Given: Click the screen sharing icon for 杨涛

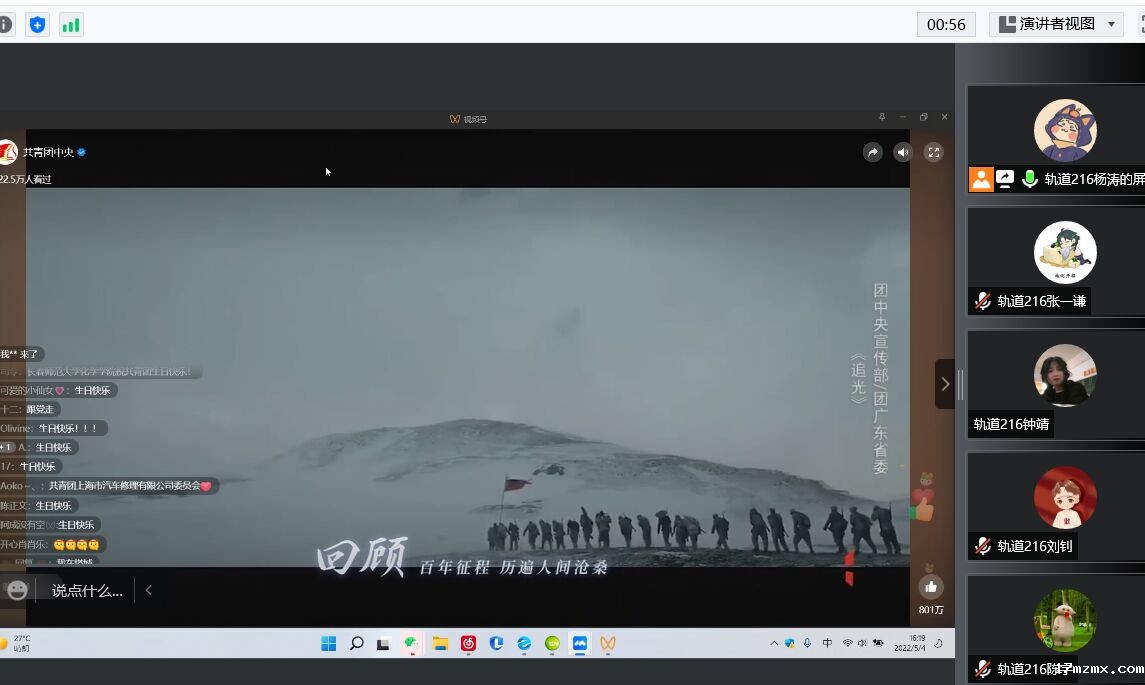Looking at the screenshot, I should (1006, 179).
